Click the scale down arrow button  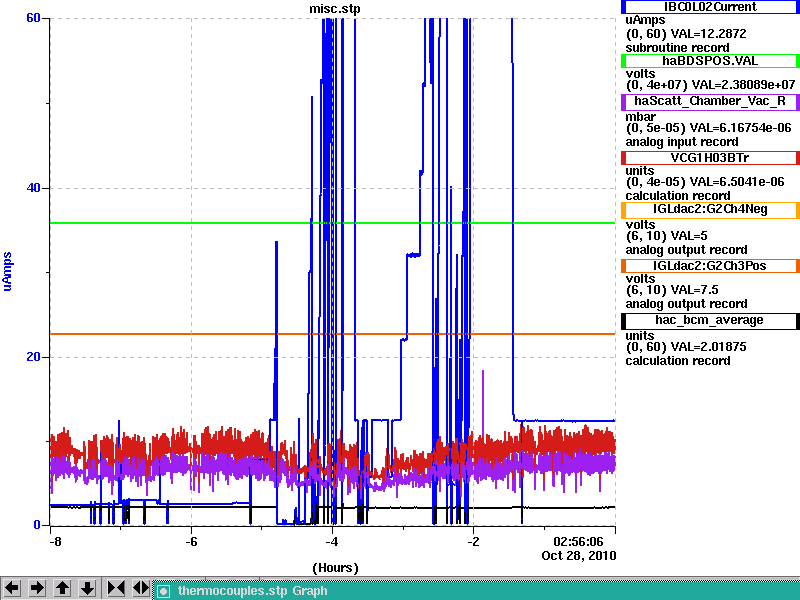click(x=87, y=588)
